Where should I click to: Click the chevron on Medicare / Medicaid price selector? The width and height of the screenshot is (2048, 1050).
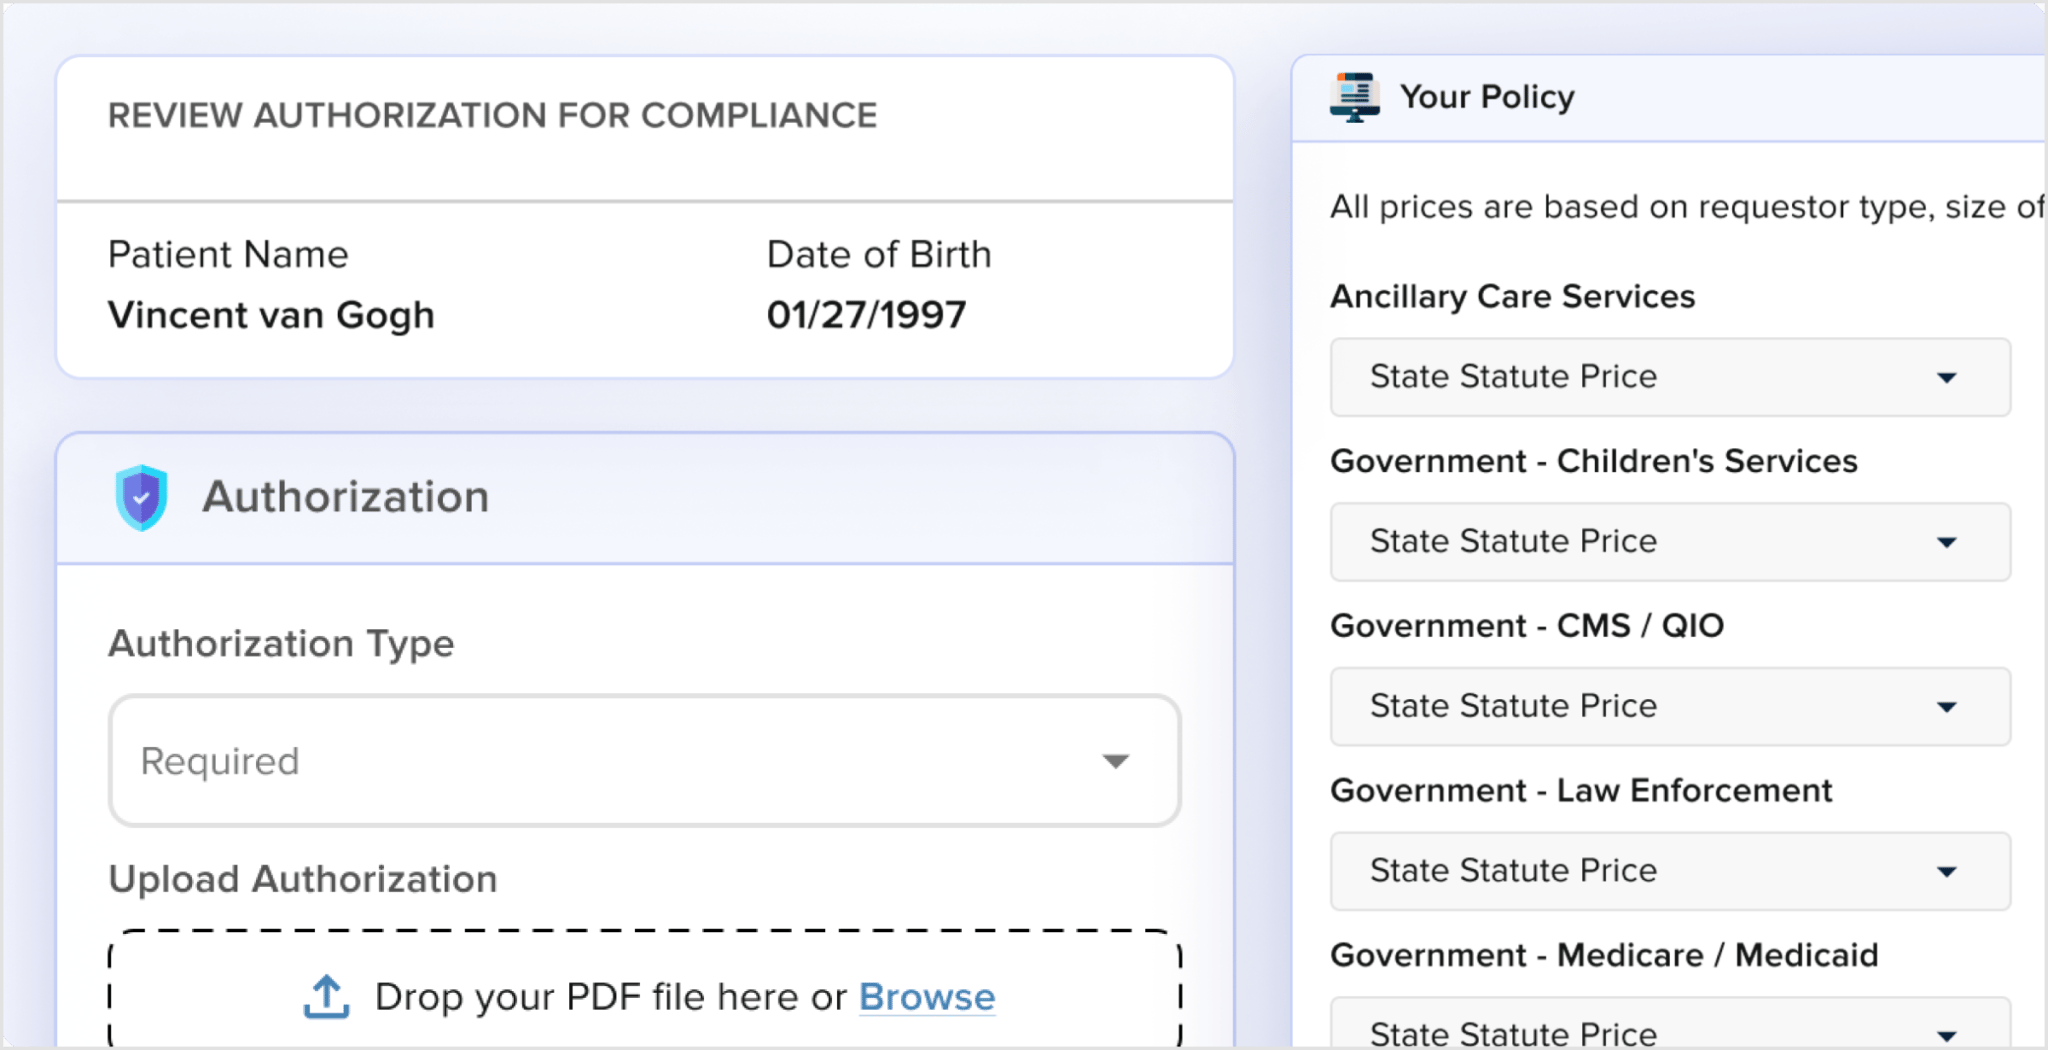pos(1947,1033)
